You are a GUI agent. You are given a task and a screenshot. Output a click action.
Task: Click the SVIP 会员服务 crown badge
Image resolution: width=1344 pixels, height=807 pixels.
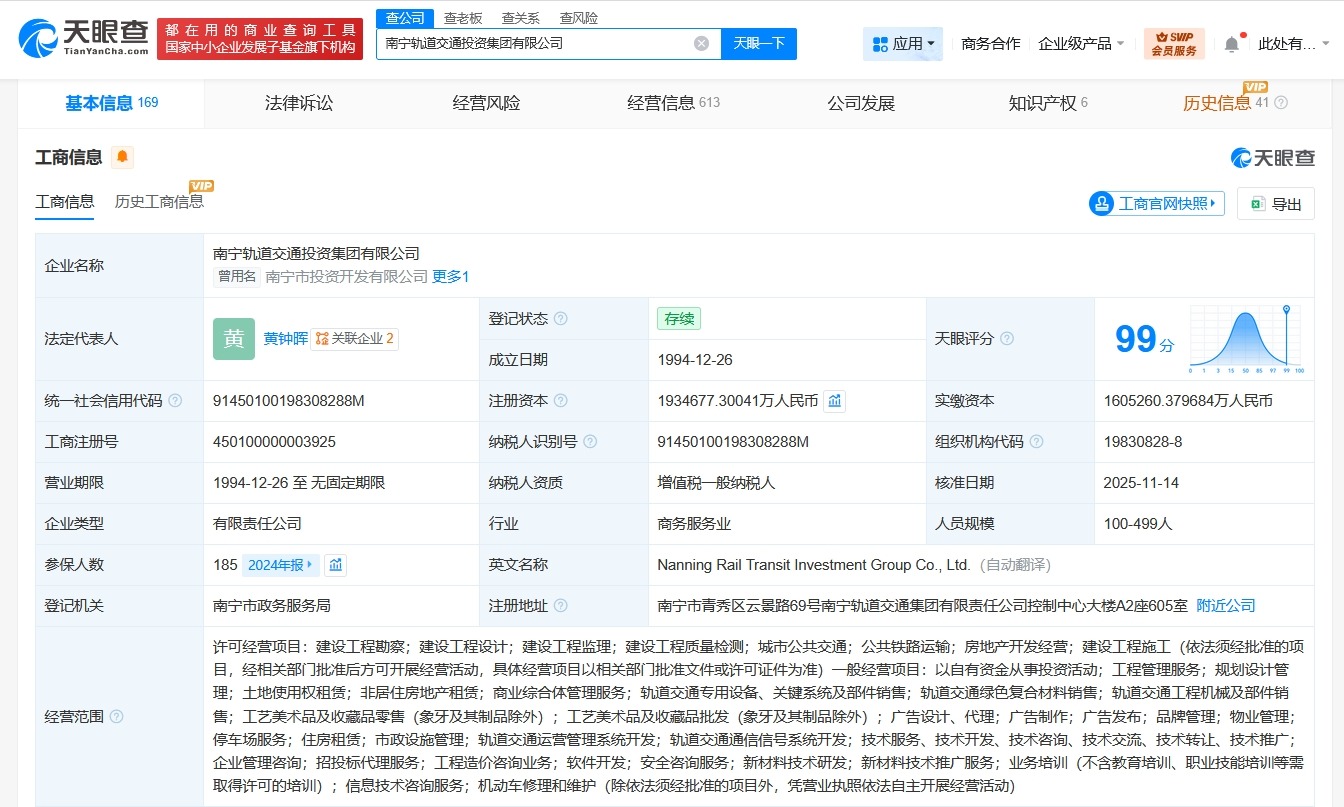(x=1174, y=42)
